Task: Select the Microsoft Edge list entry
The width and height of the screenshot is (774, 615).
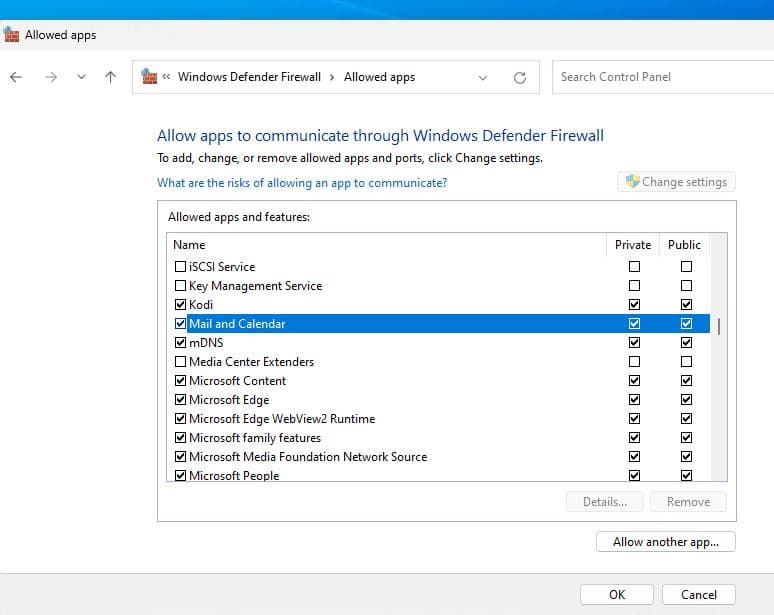Action: pyautogui.click(x=229, y=400)
